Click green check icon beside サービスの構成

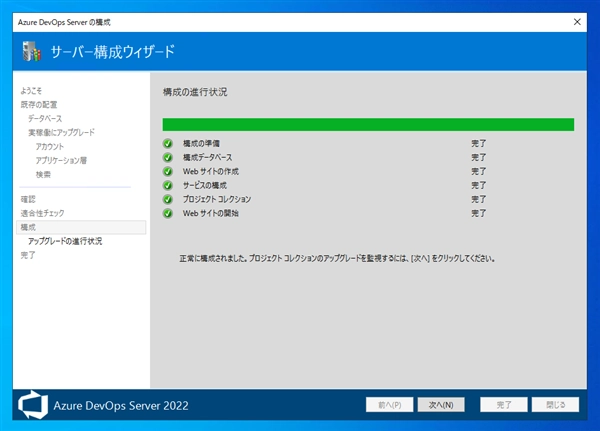[x=168, y=185]
